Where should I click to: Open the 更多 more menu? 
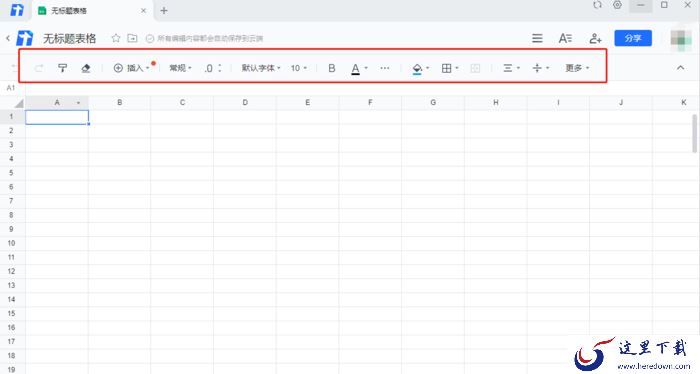(x=577, y=68)
